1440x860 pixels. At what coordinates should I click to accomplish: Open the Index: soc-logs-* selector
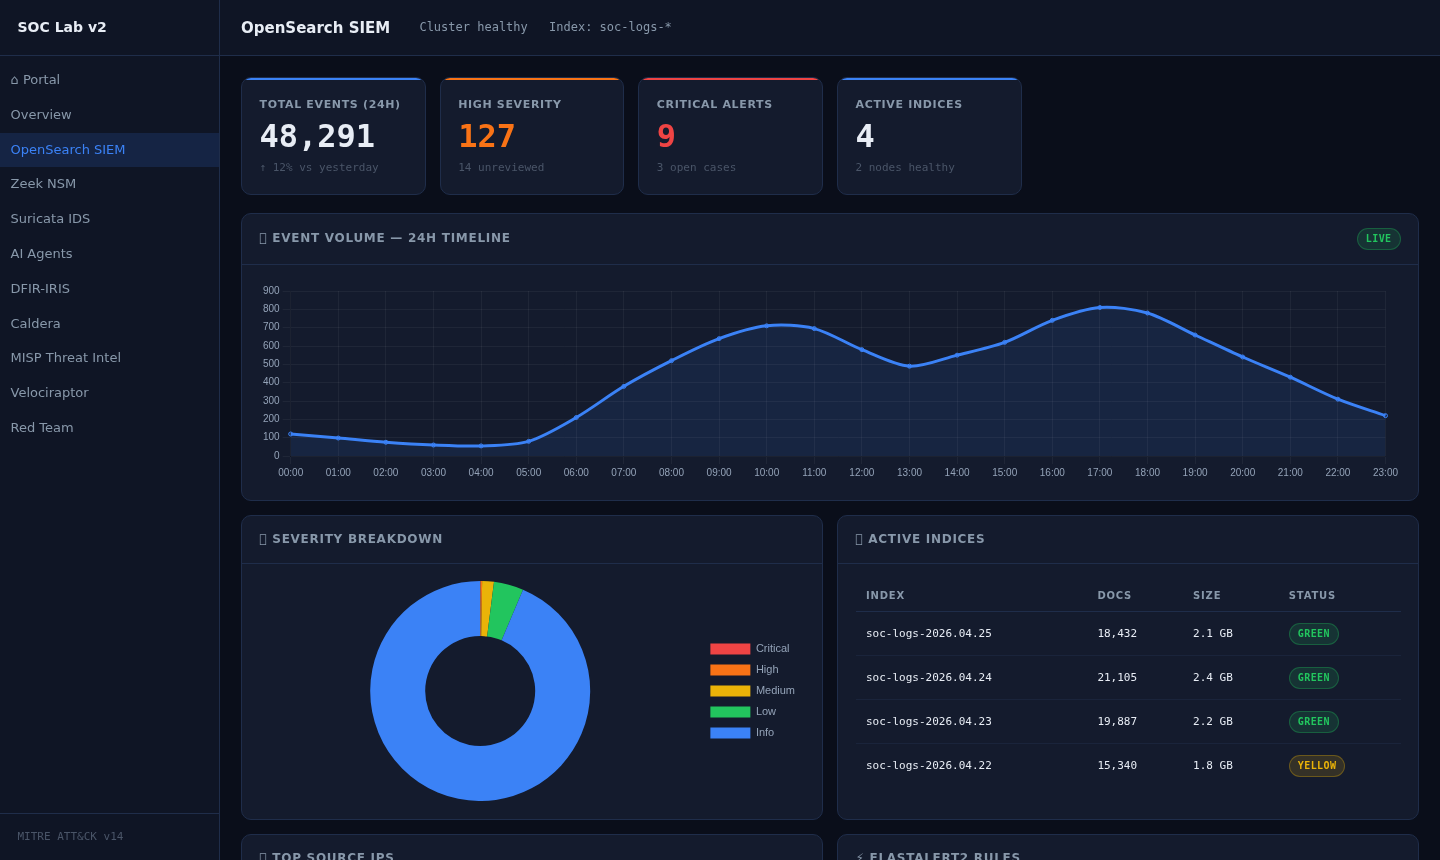609,27
